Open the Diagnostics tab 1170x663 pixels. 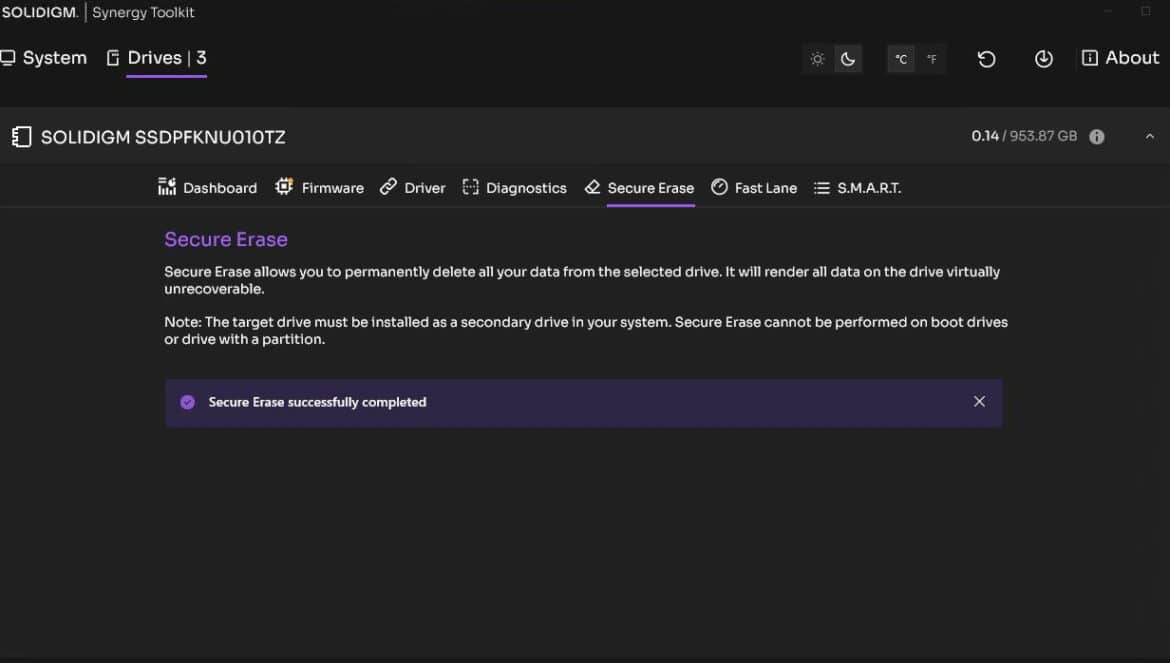pos(514,188)
